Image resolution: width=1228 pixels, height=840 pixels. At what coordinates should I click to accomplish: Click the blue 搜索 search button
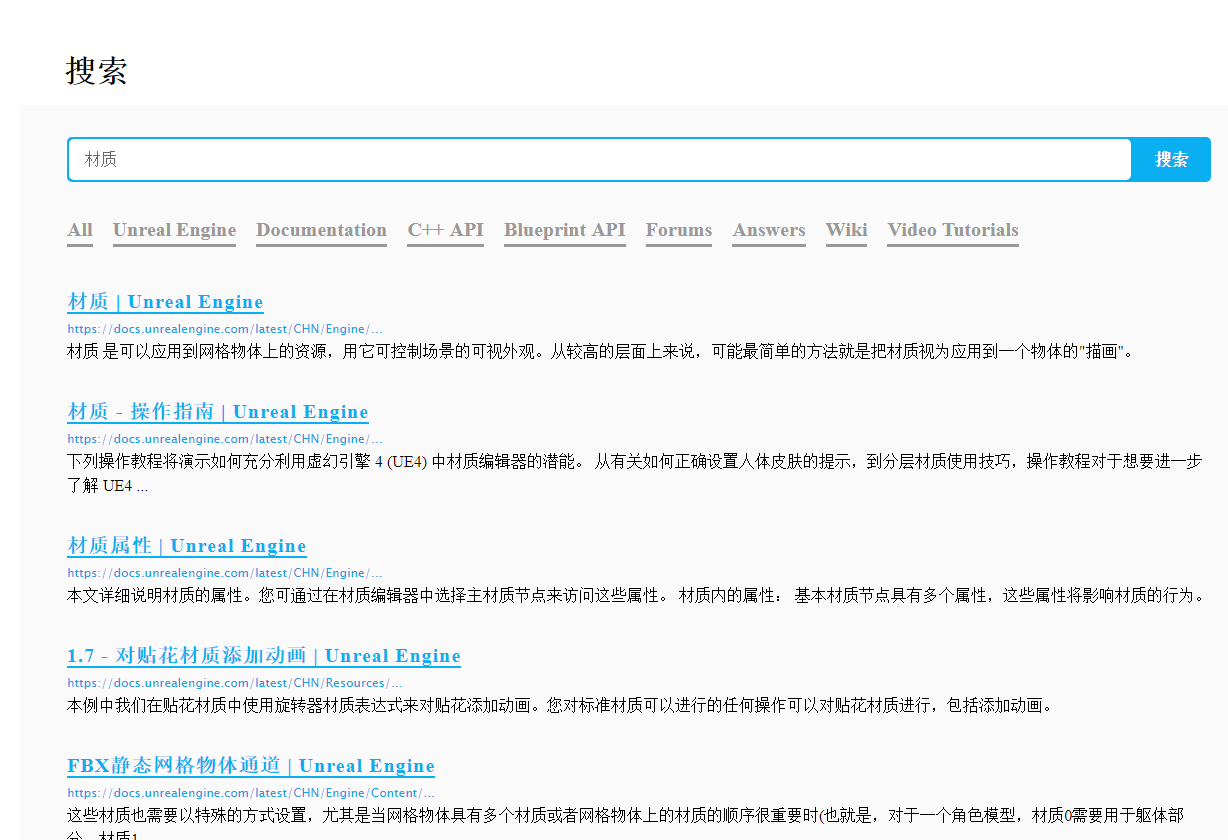click(1171, 159)
